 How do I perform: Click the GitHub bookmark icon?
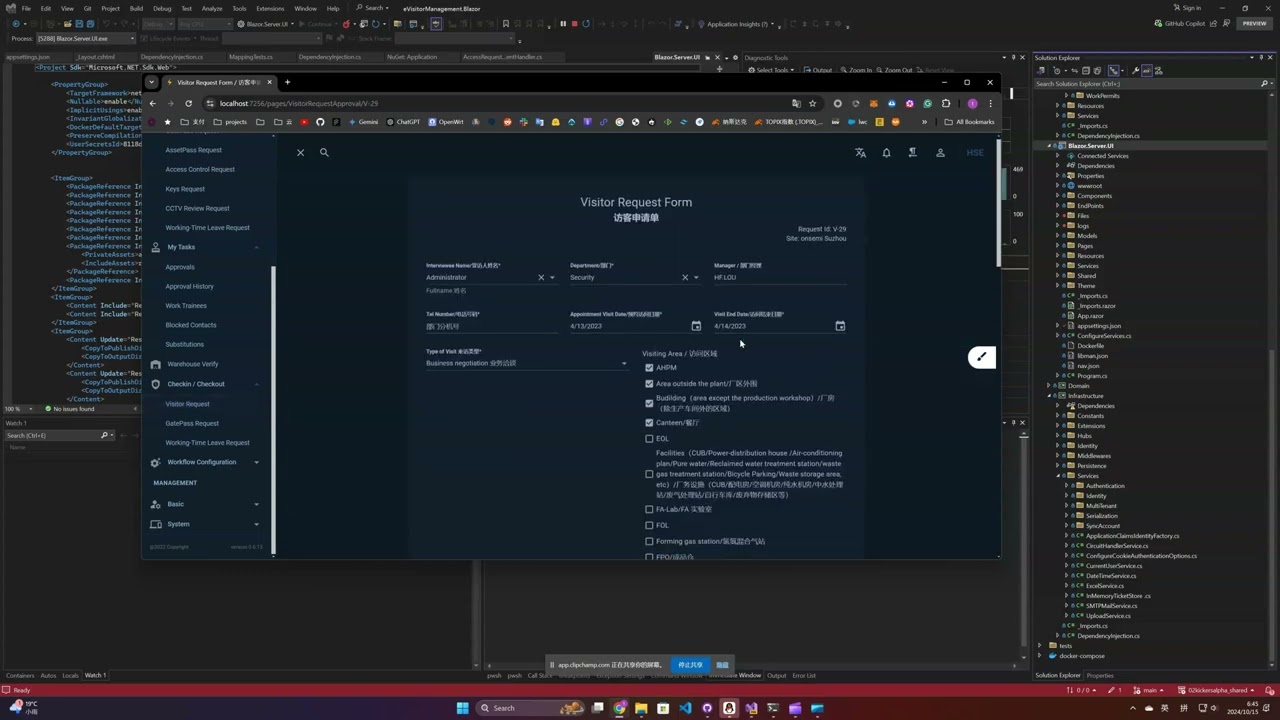tap(320, 122)
